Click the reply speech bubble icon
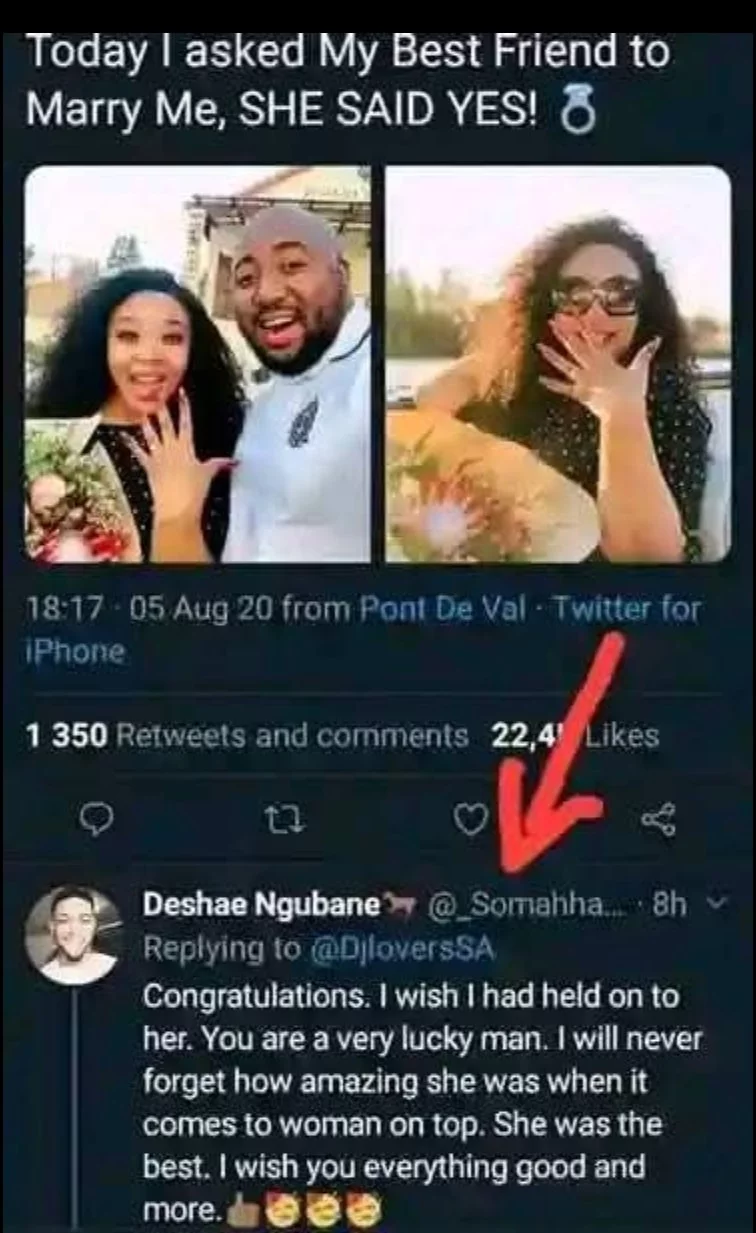 (x=94, y=820)
